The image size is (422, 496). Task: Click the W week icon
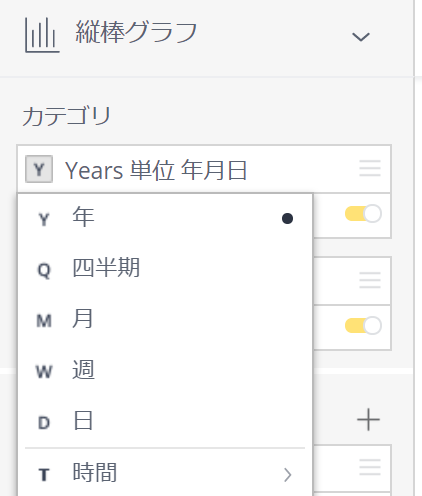pyautogui.click(x=44, y=372)
